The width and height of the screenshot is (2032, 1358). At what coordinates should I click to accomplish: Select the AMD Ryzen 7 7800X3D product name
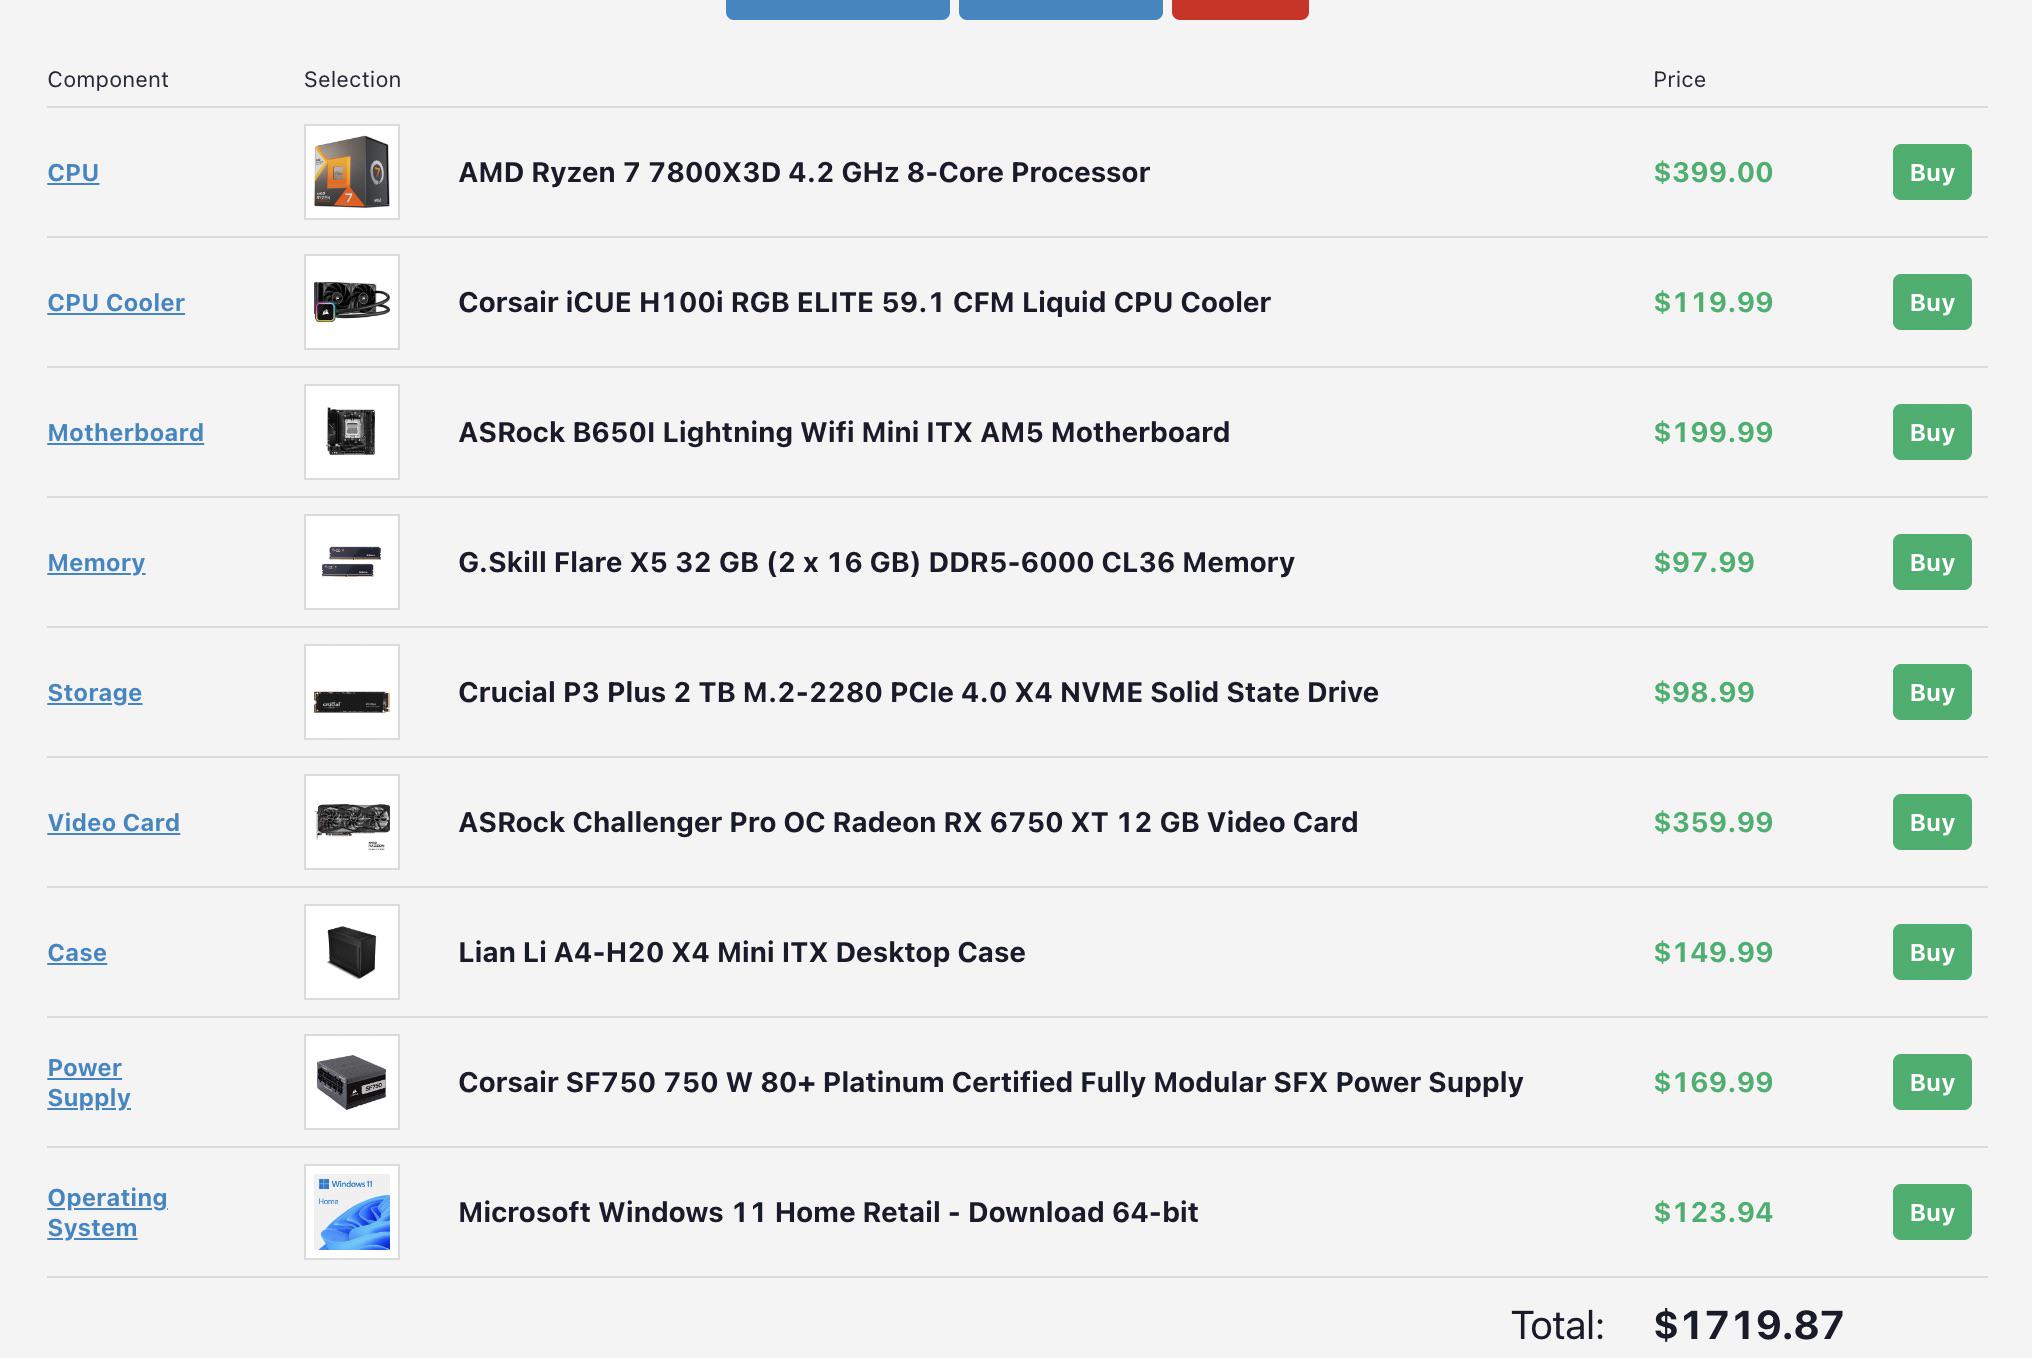(x=804, y=172)
